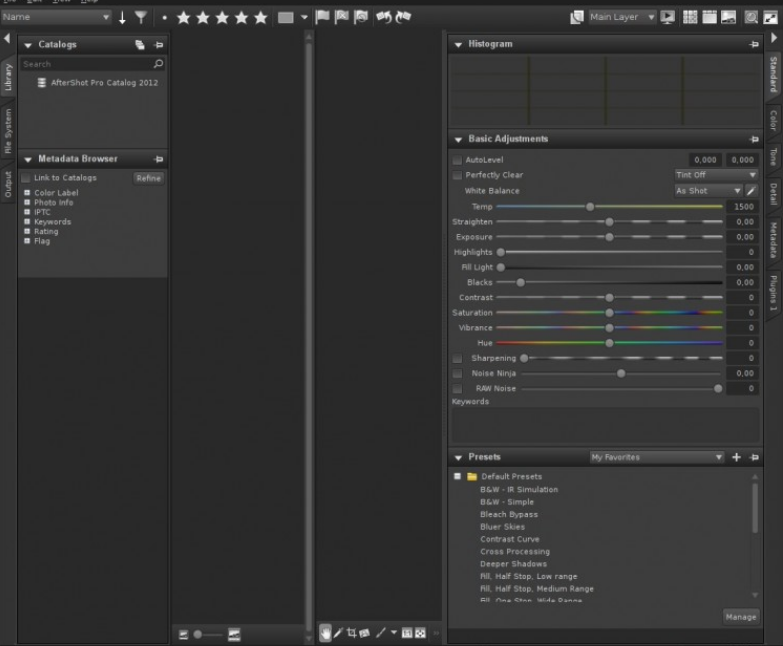This screenshot has height=646, width=783.
Task: Click the Saturation slider handle
Action: [609, 313]
